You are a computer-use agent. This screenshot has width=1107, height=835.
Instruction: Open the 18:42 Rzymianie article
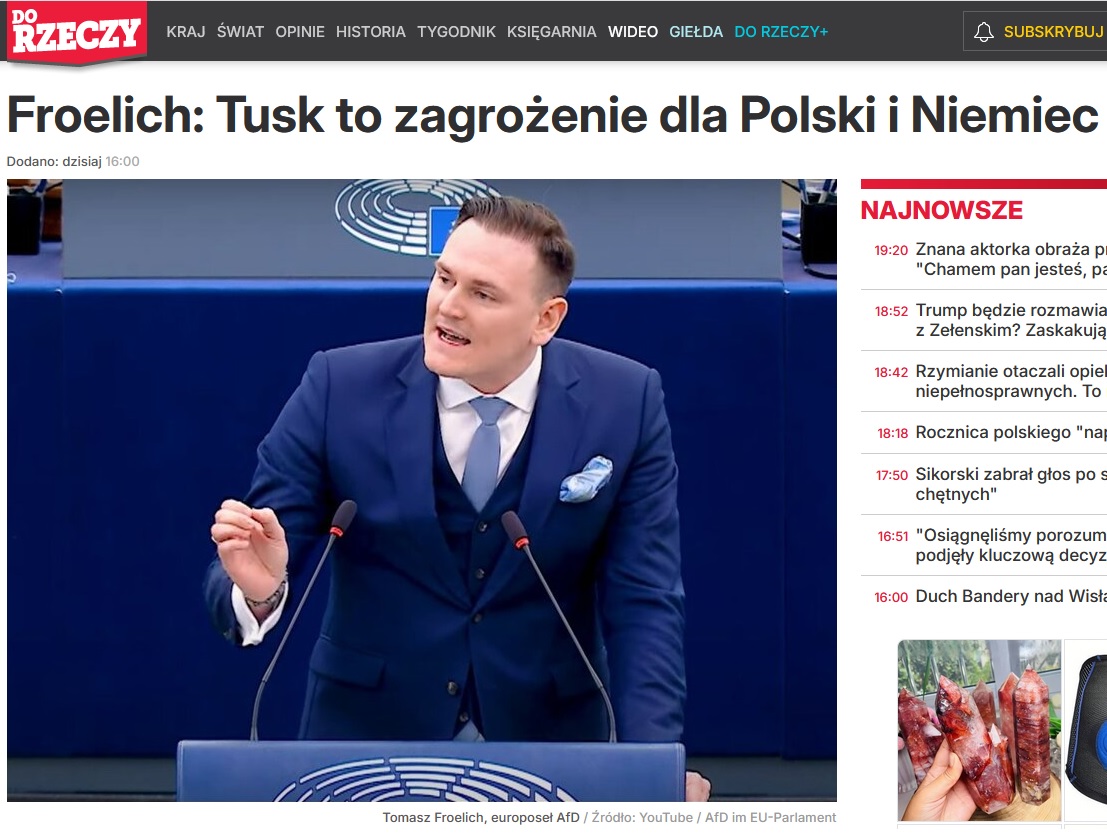coord(990,381)
